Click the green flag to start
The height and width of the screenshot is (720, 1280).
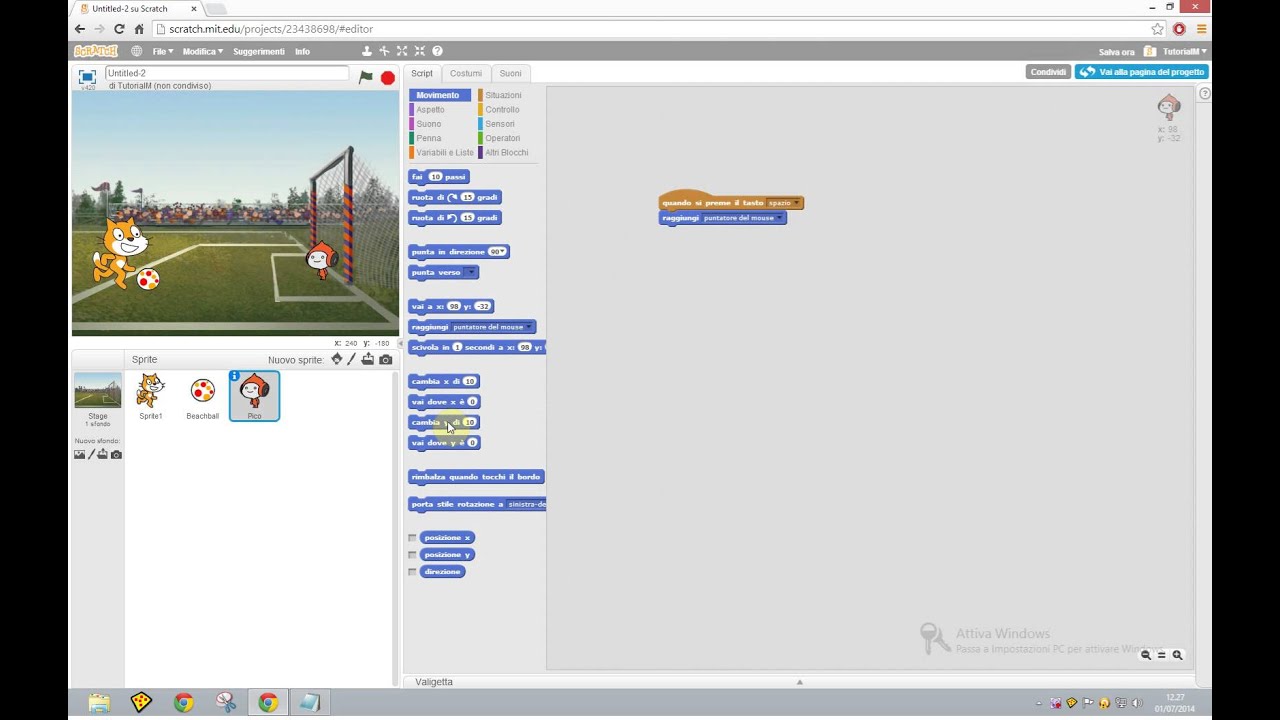click(366, 77)
